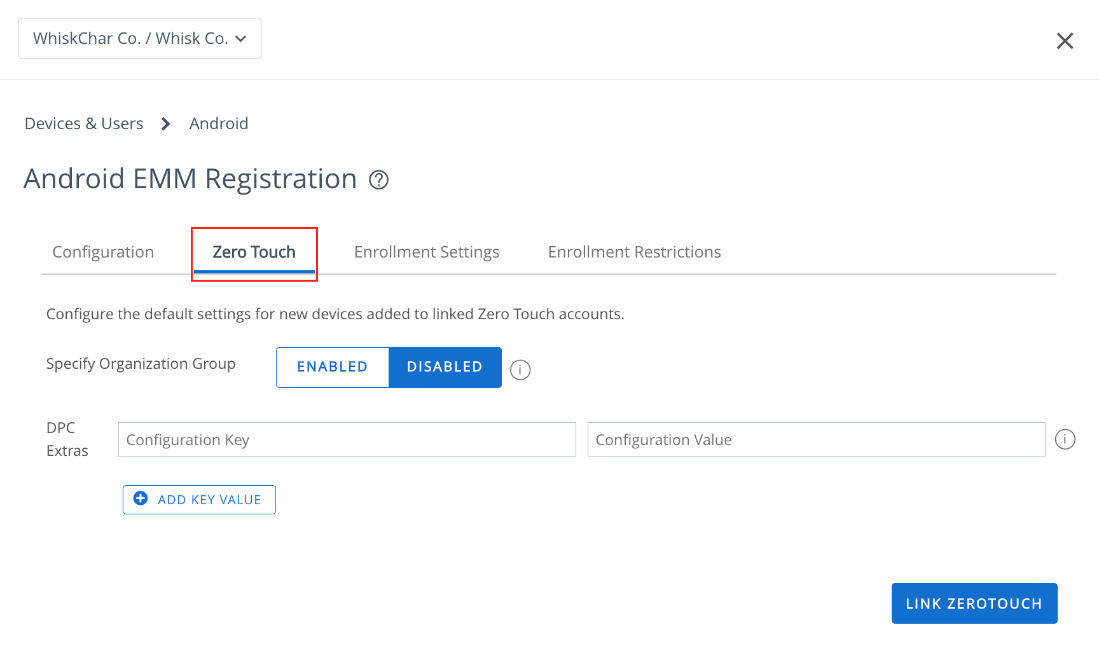This screenshot has height=646, width=1099.
Task: View info about Specify Organization Group setting
Action: (x=520, y=370)
